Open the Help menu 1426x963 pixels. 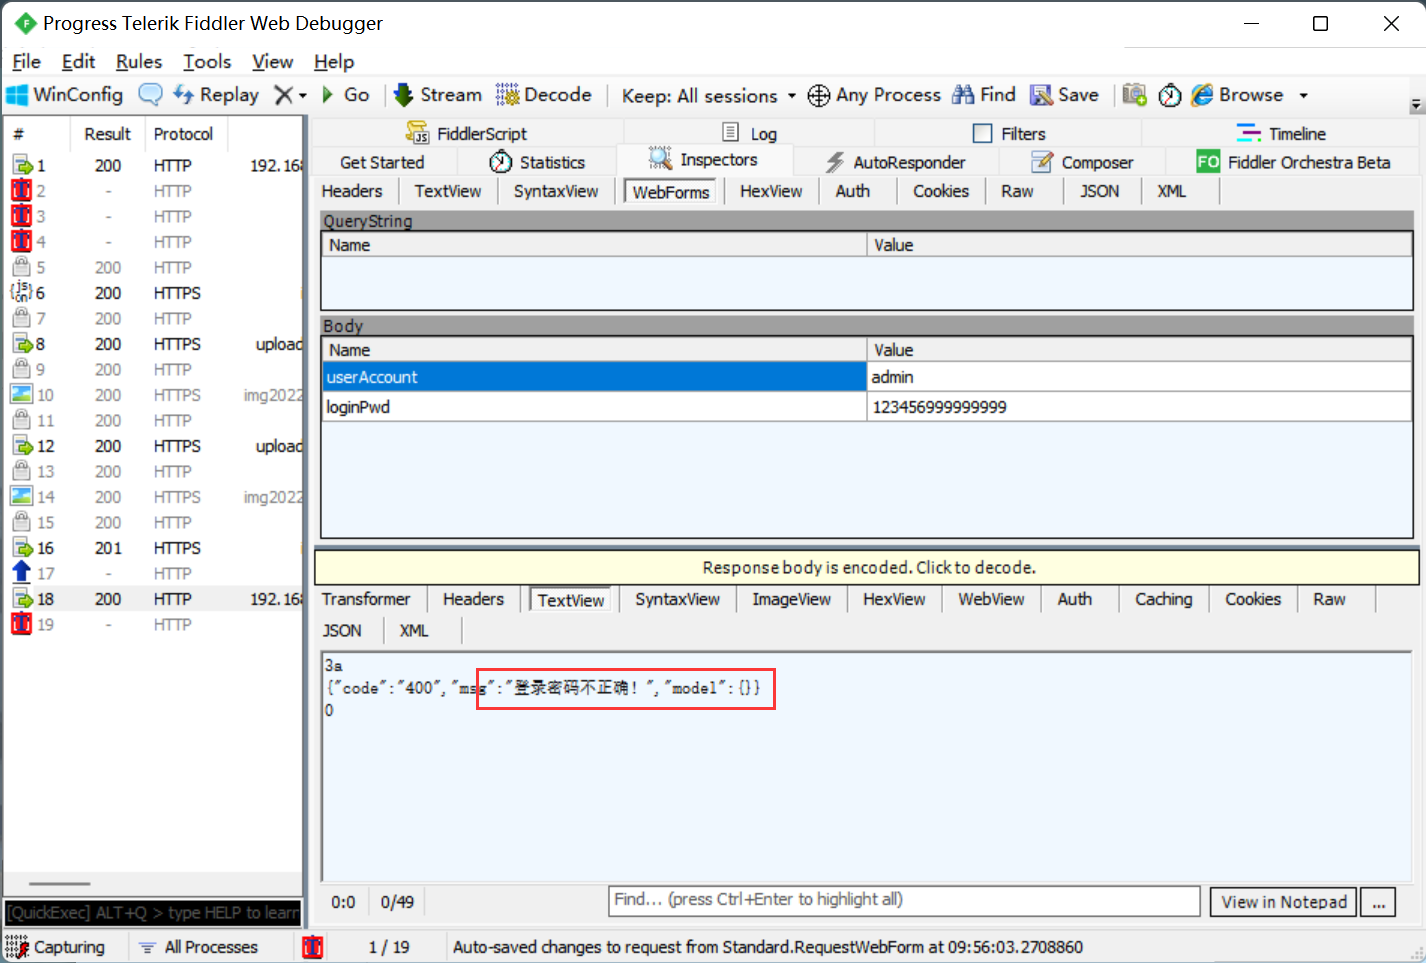[334, 62]
